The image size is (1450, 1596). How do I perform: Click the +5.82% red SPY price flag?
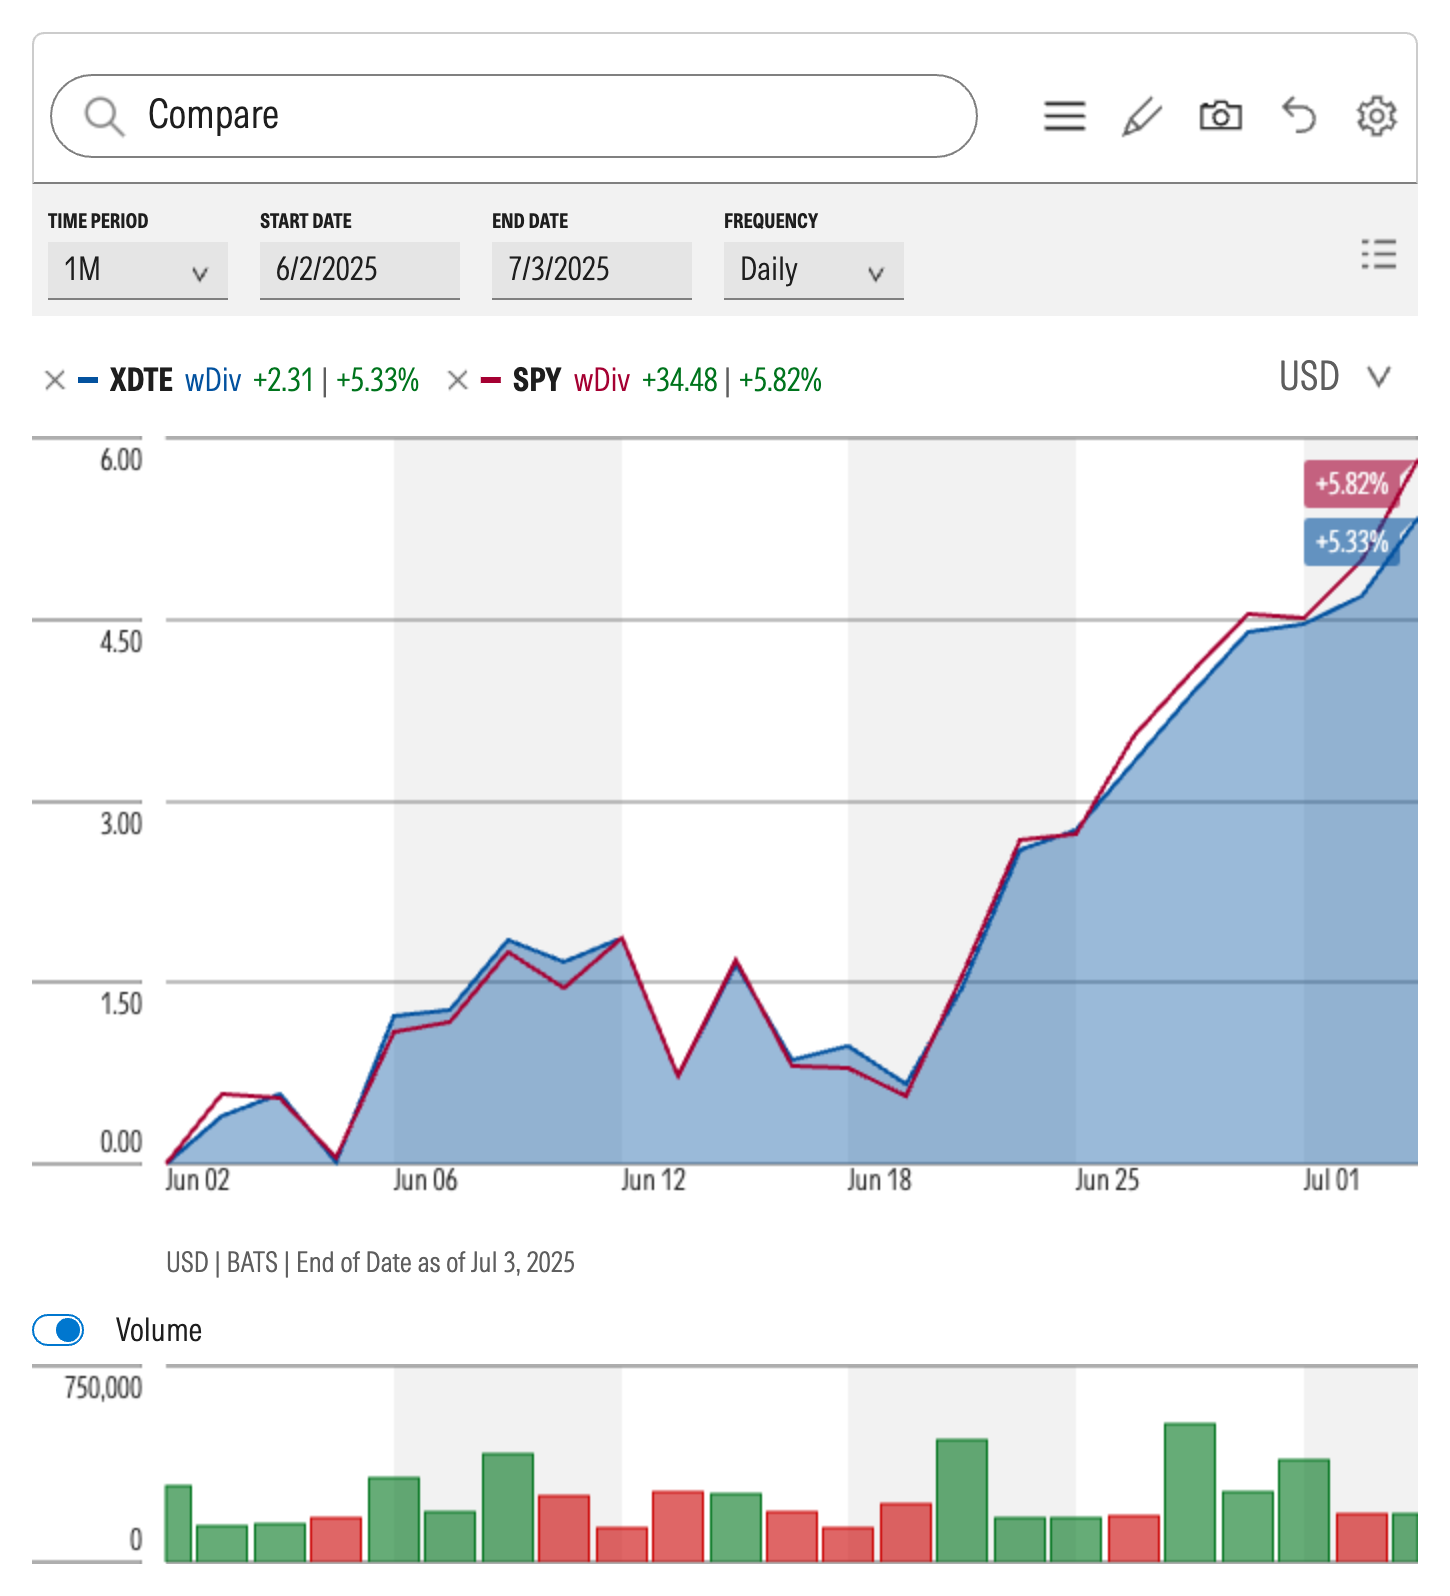(1351, 484)
